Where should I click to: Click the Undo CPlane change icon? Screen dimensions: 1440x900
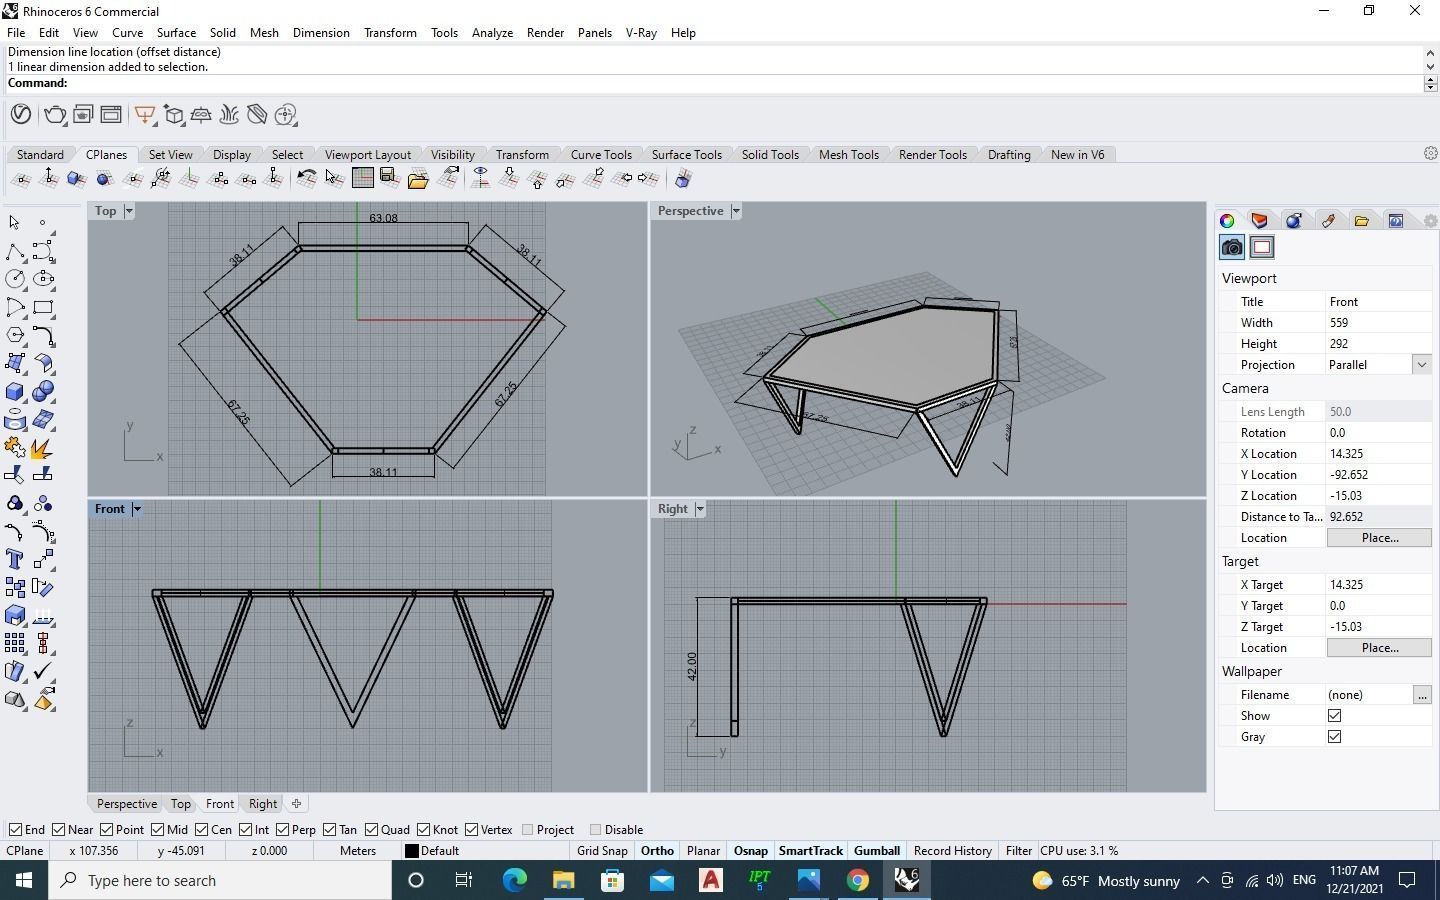[x=306, y=179]
